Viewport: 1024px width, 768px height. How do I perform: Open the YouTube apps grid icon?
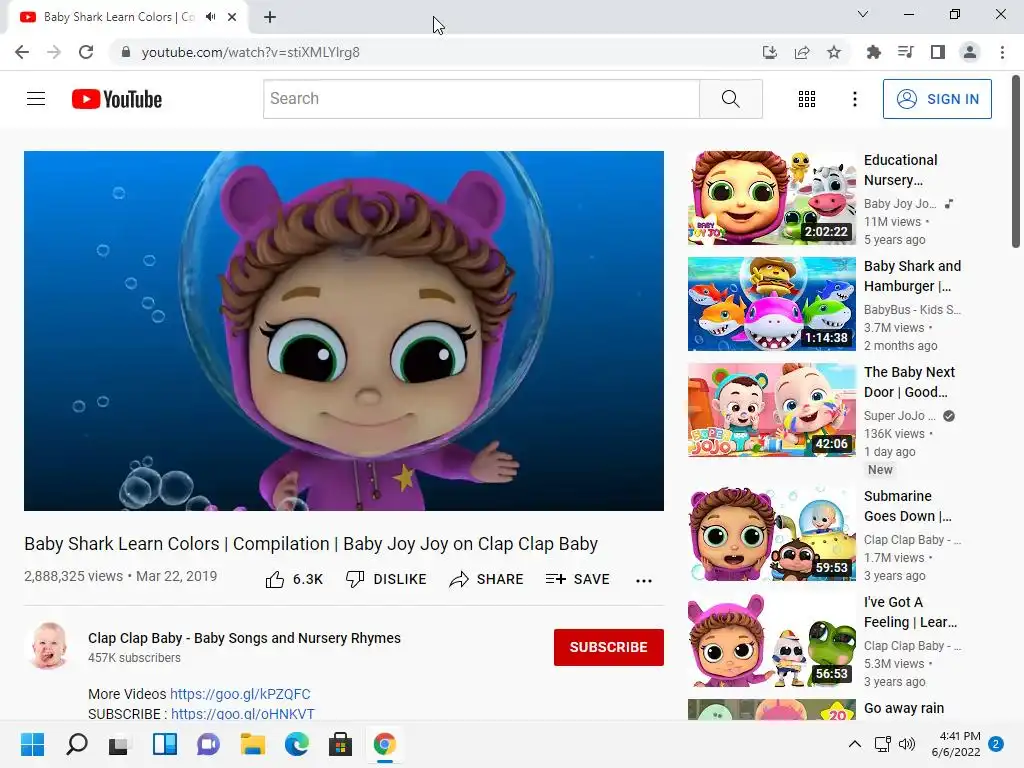coord(807,99)
